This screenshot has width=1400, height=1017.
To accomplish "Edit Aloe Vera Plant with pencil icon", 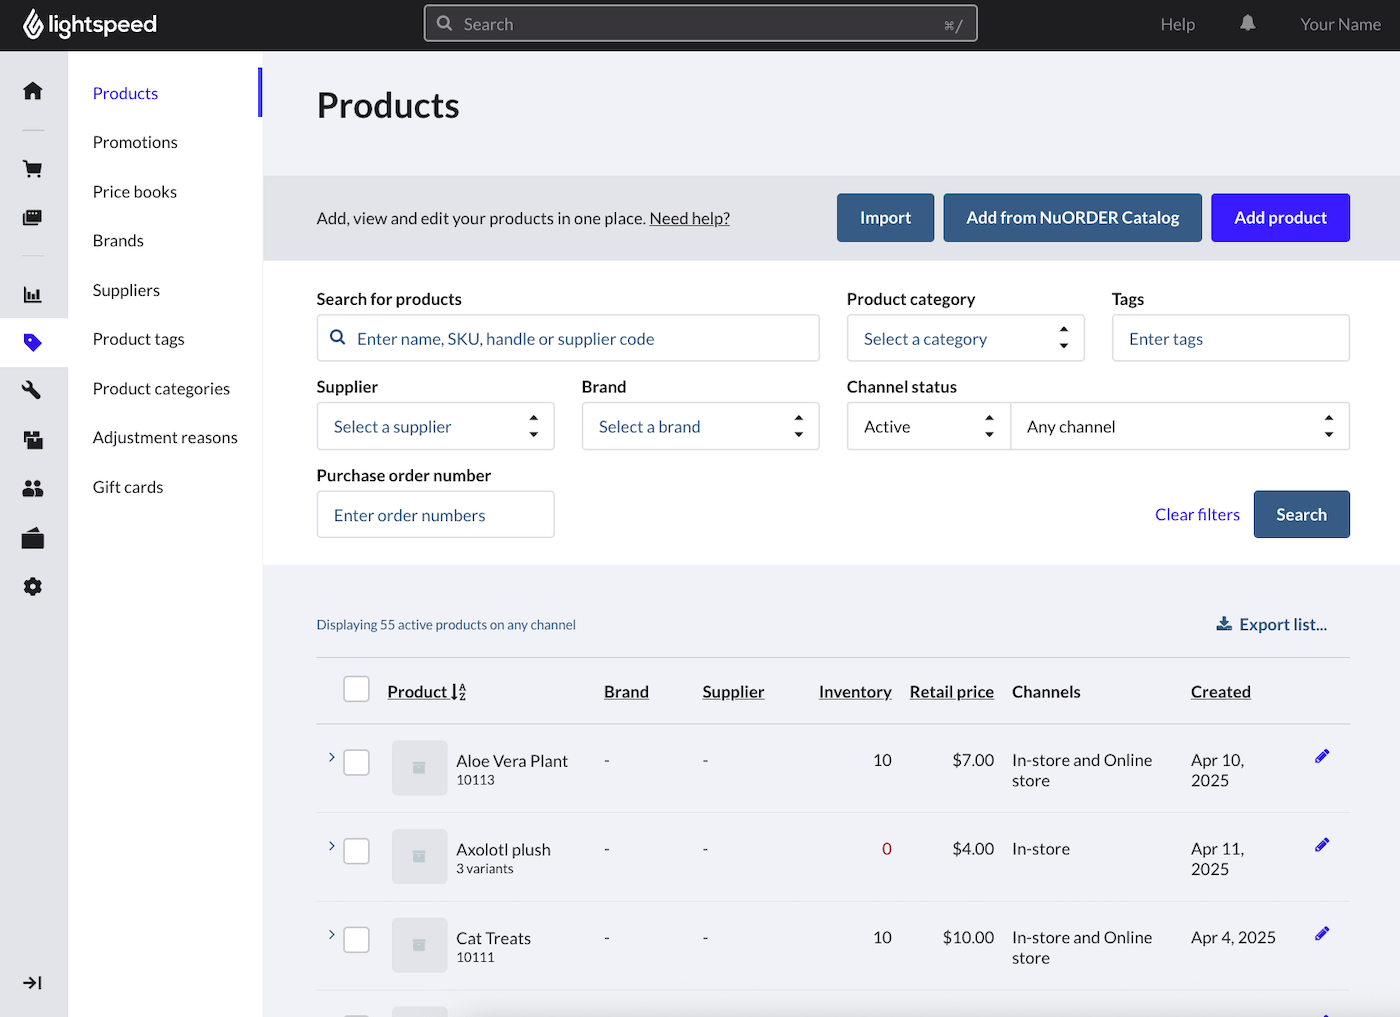I will (1321, 757).
